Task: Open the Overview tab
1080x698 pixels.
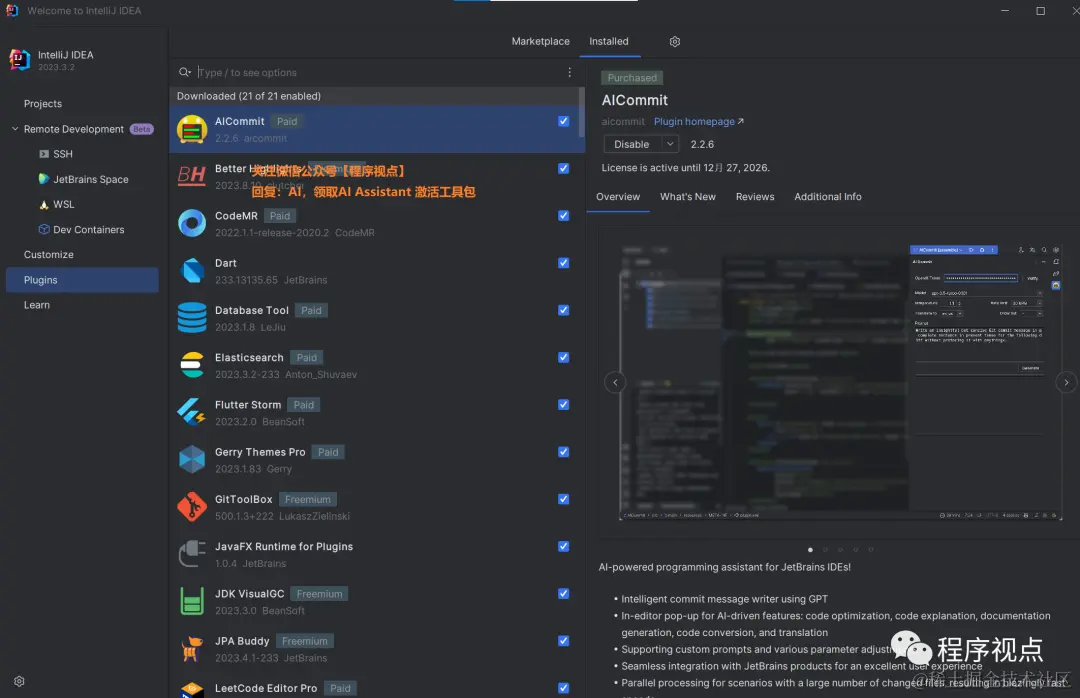Action: coord(618,197)
